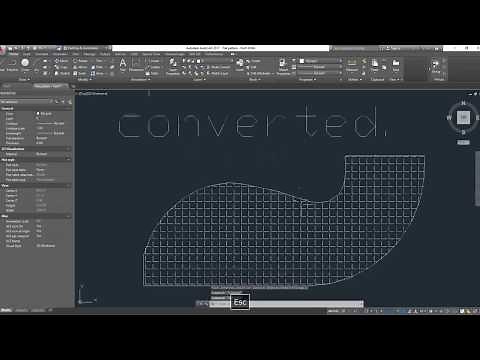Click Create block button

tap(253, 61)
